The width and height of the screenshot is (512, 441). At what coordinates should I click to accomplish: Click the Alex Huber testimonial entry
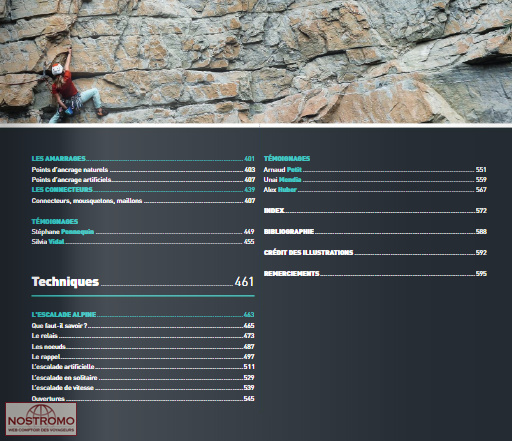[x=375, y=190]
